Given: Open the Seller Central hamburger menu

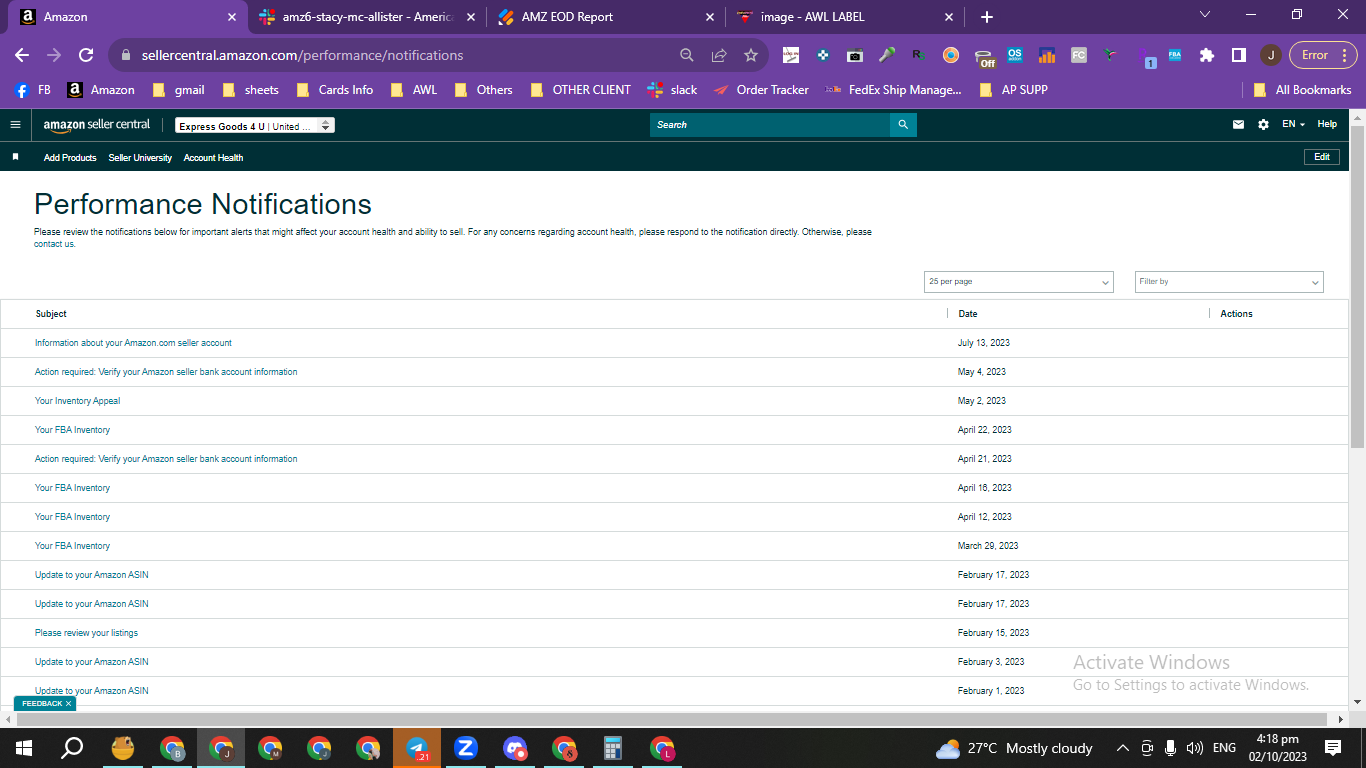Looking at the screenshot, I should click(15, 125).
